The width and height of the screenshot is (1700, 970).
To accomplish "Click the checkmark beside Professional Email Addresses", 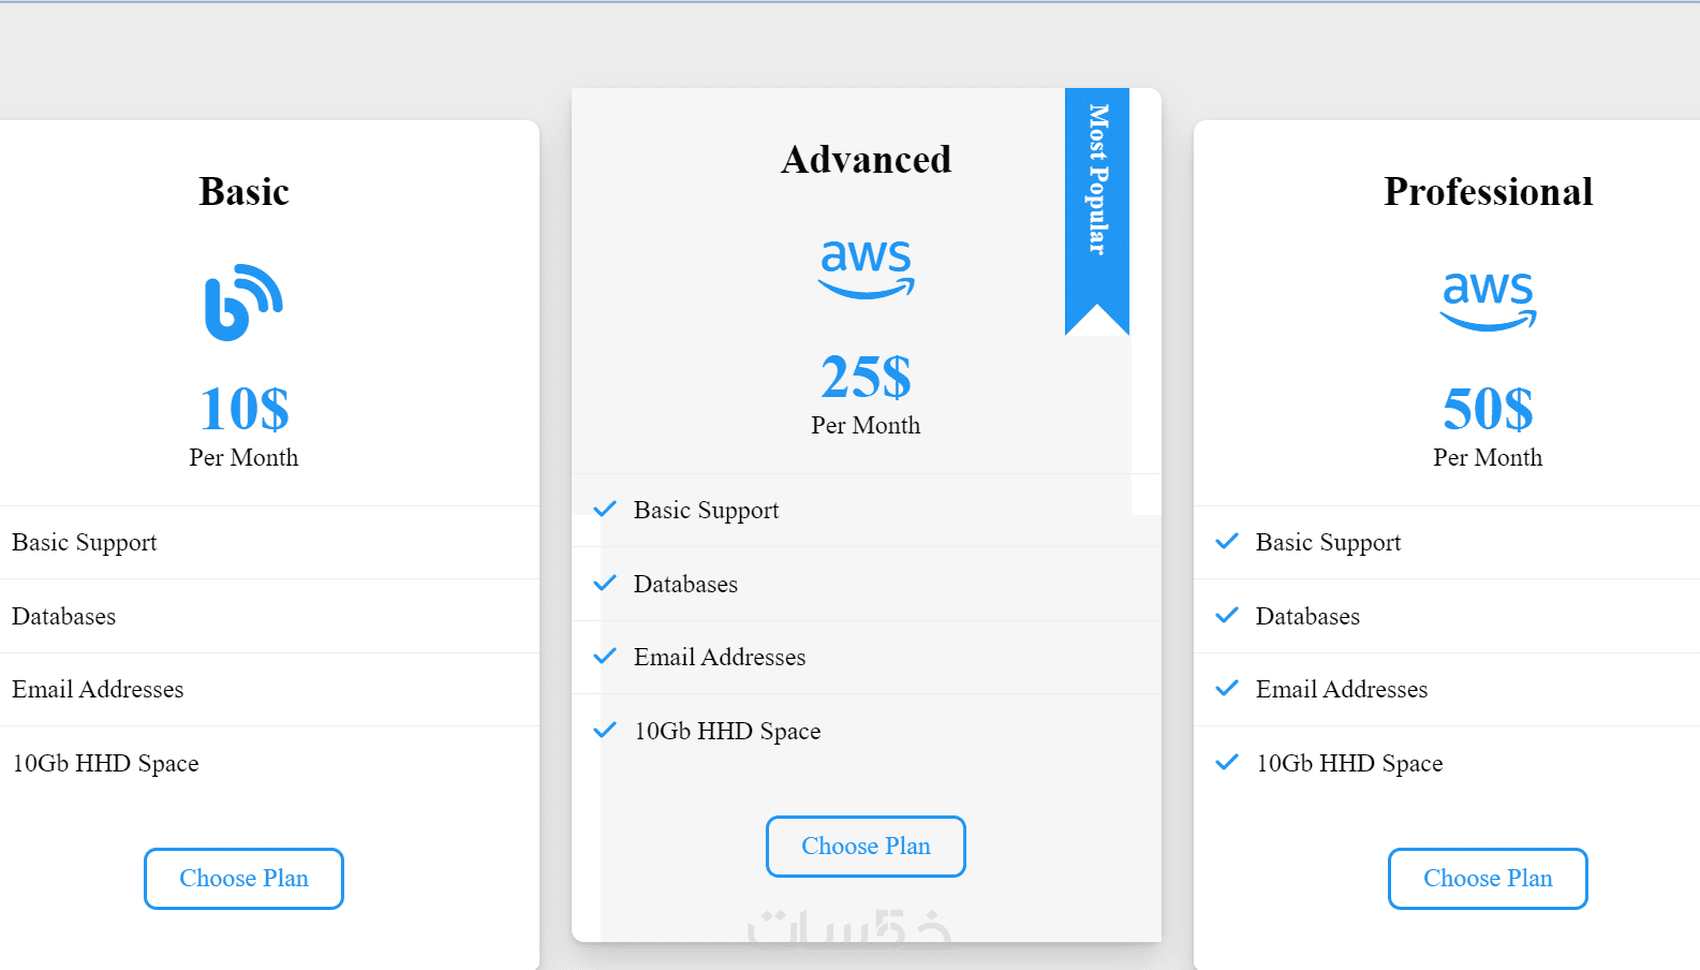I will point(1227,688).
